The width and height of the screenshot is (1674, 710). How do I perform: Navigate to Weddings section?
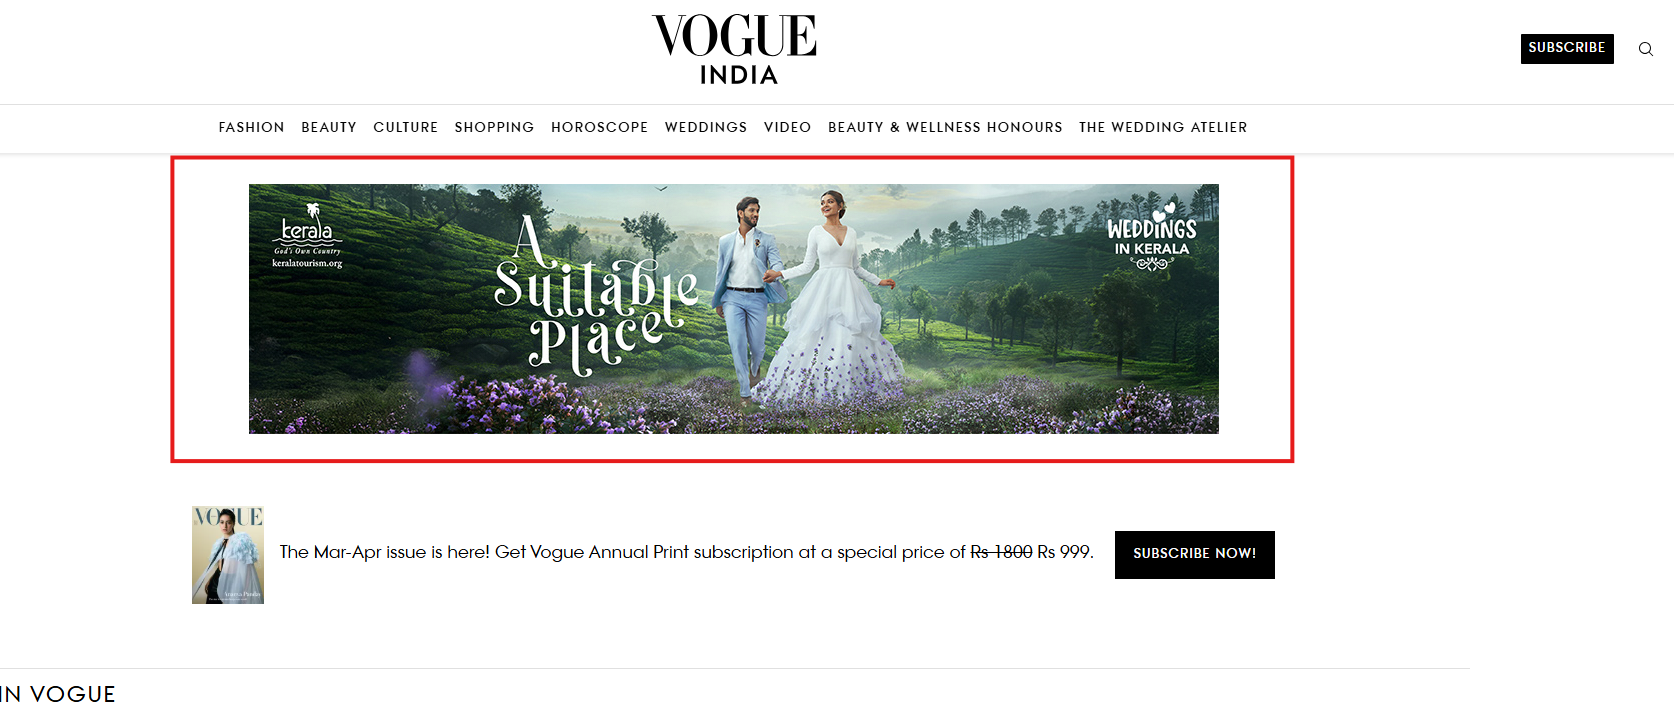pyautogui.click(x=706, y=127)
